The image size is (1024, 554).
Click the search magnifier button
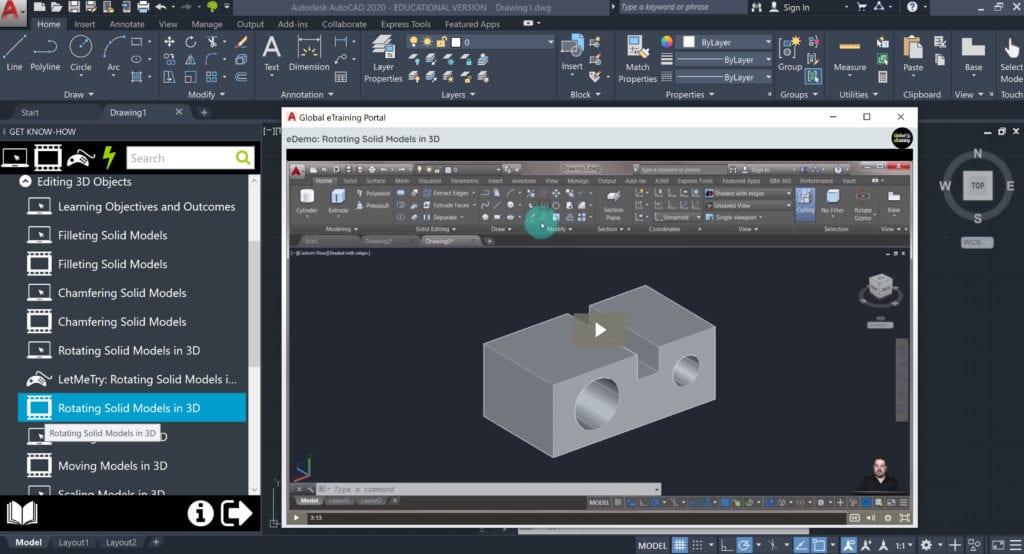243,157
